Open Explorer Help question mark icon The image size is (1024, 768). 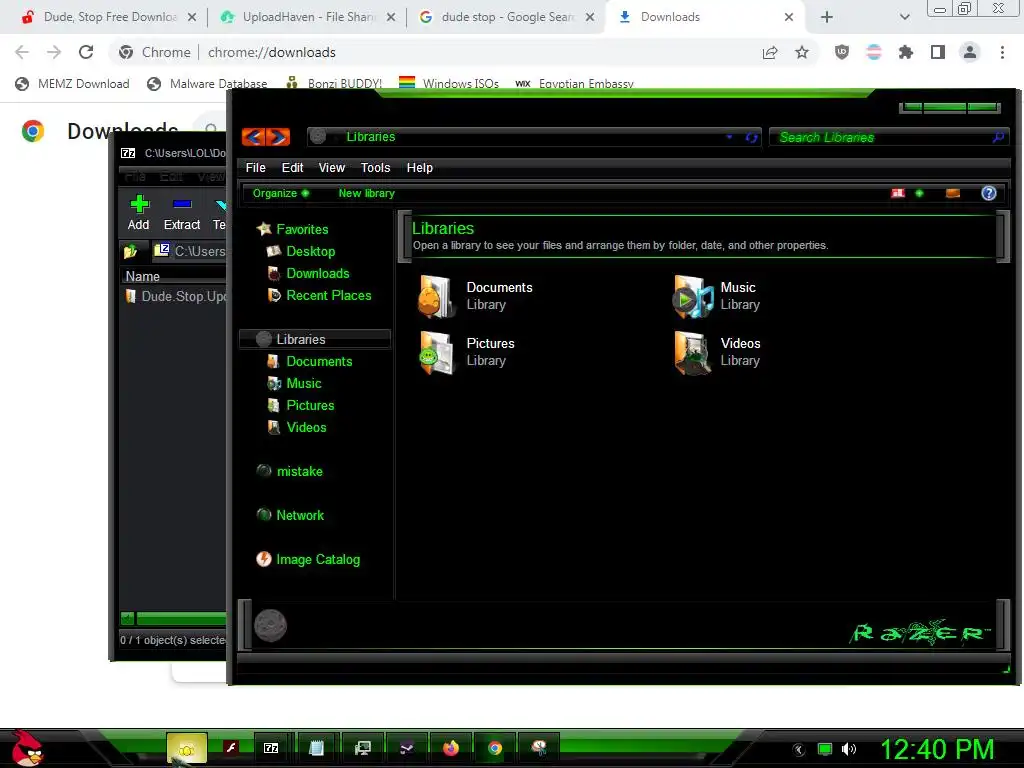tap(989, 193)
